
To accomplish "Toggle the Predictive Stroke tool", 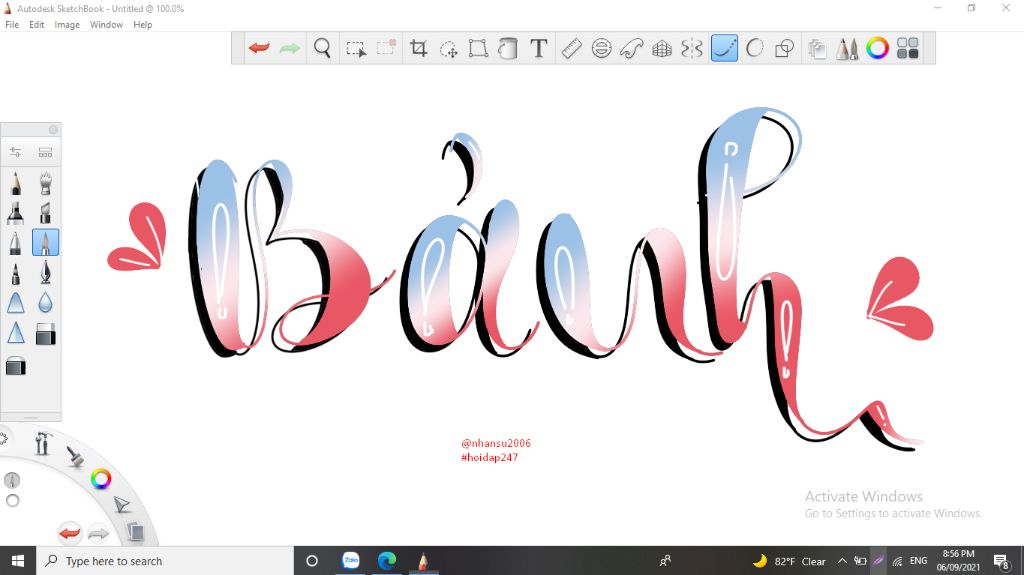I will [754, 48].
